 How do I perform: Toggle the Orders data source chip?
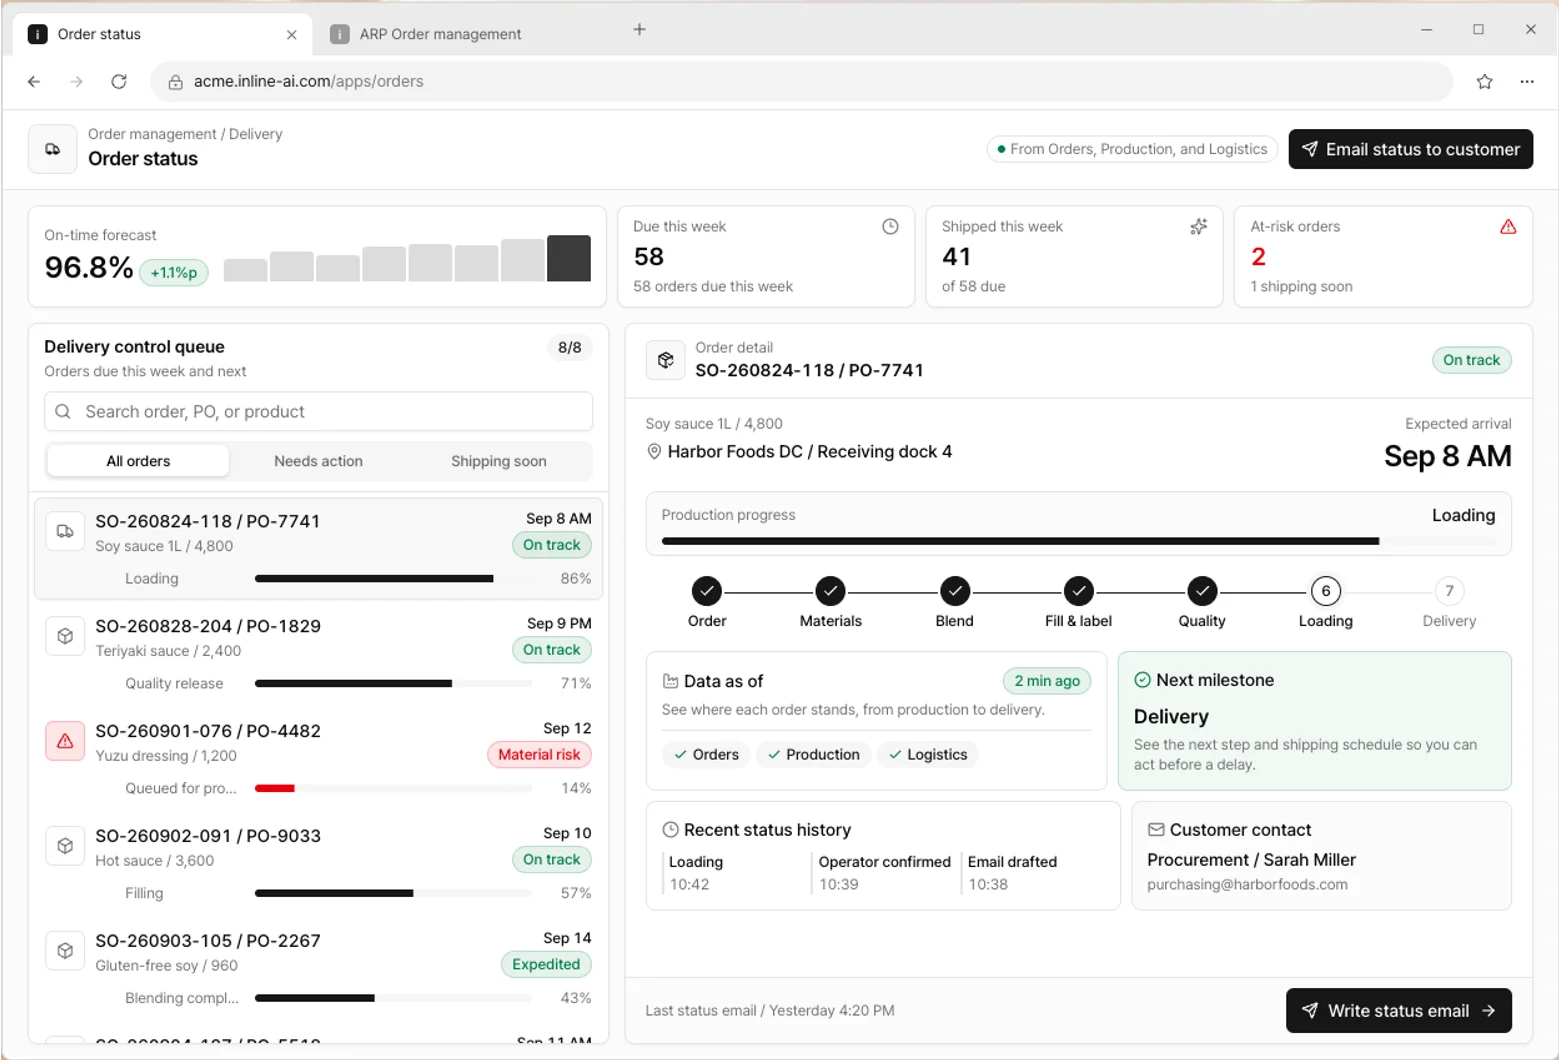tap(706, 755)
